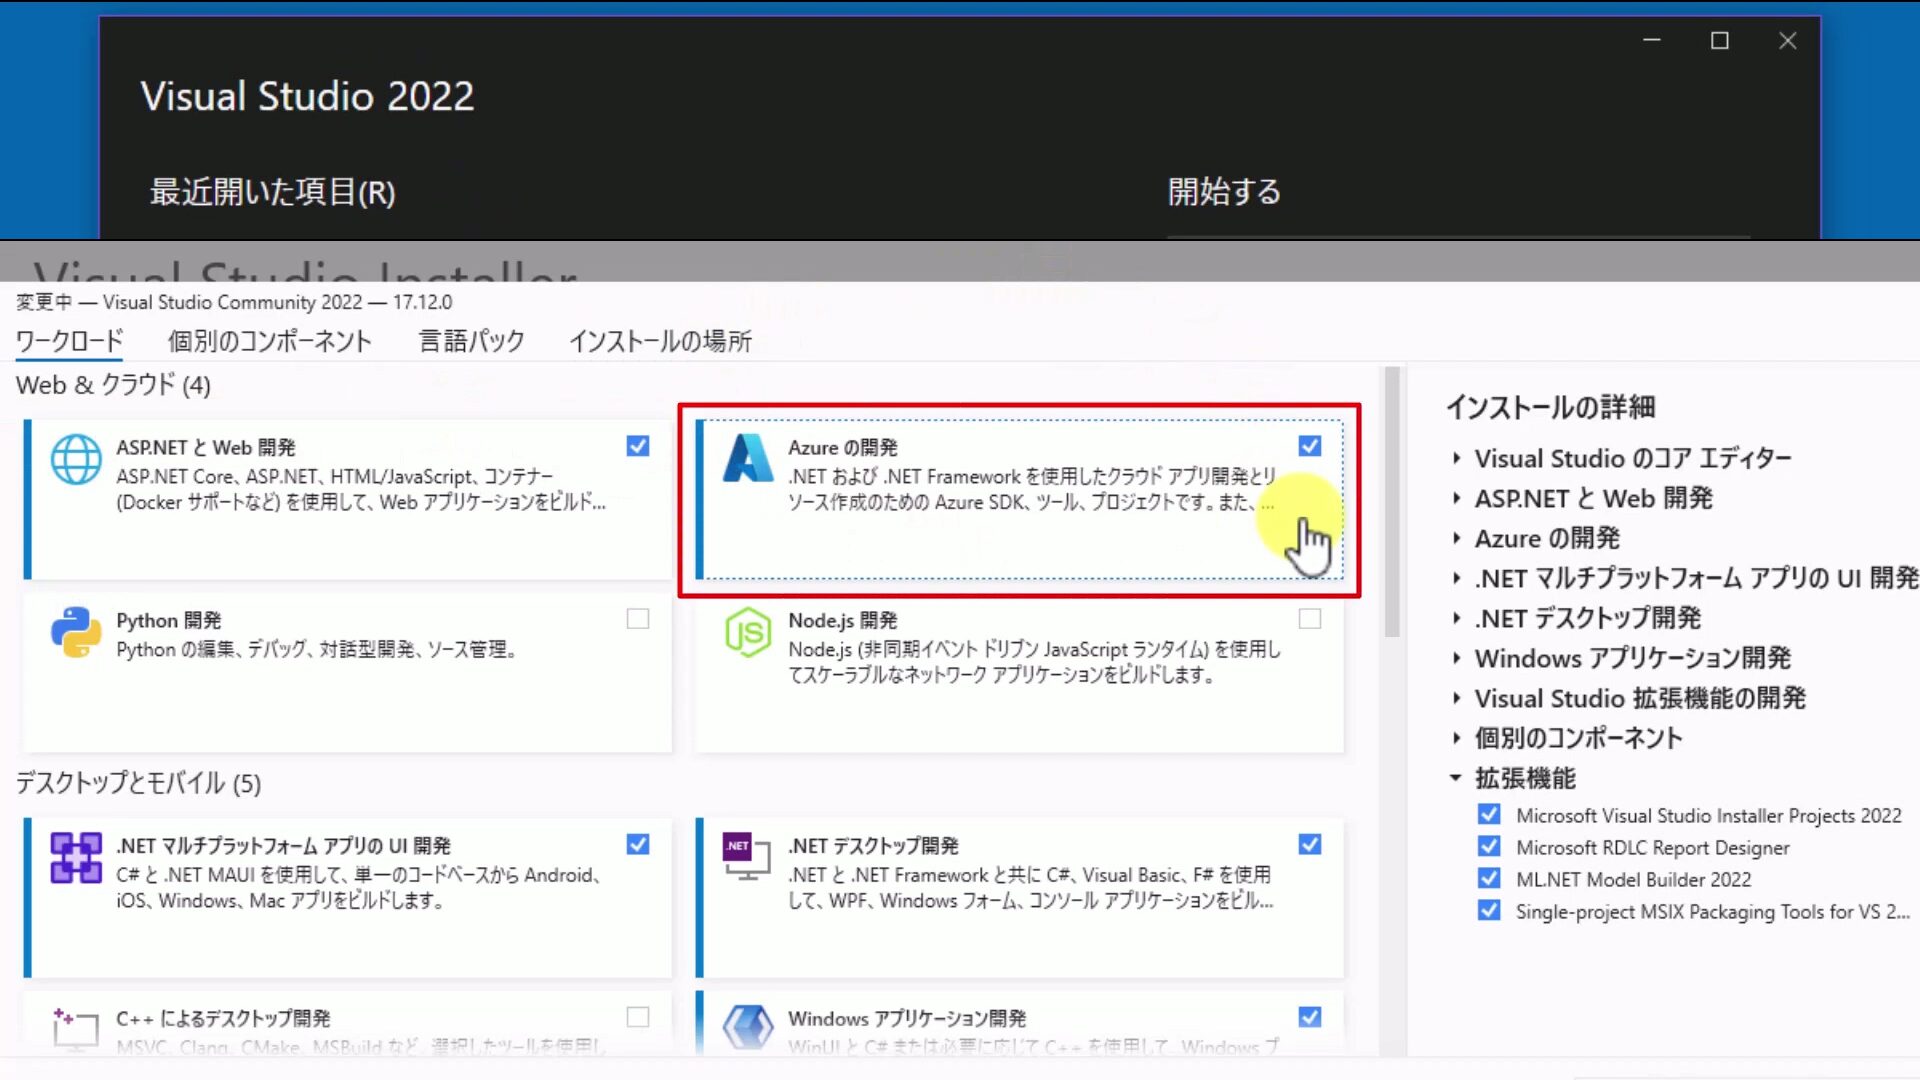Expand Visual Studio 拡張機能の開発 details
Image resolution: width=1920 pixels, height=1080 pixels.
click(x=1456, y=698)
